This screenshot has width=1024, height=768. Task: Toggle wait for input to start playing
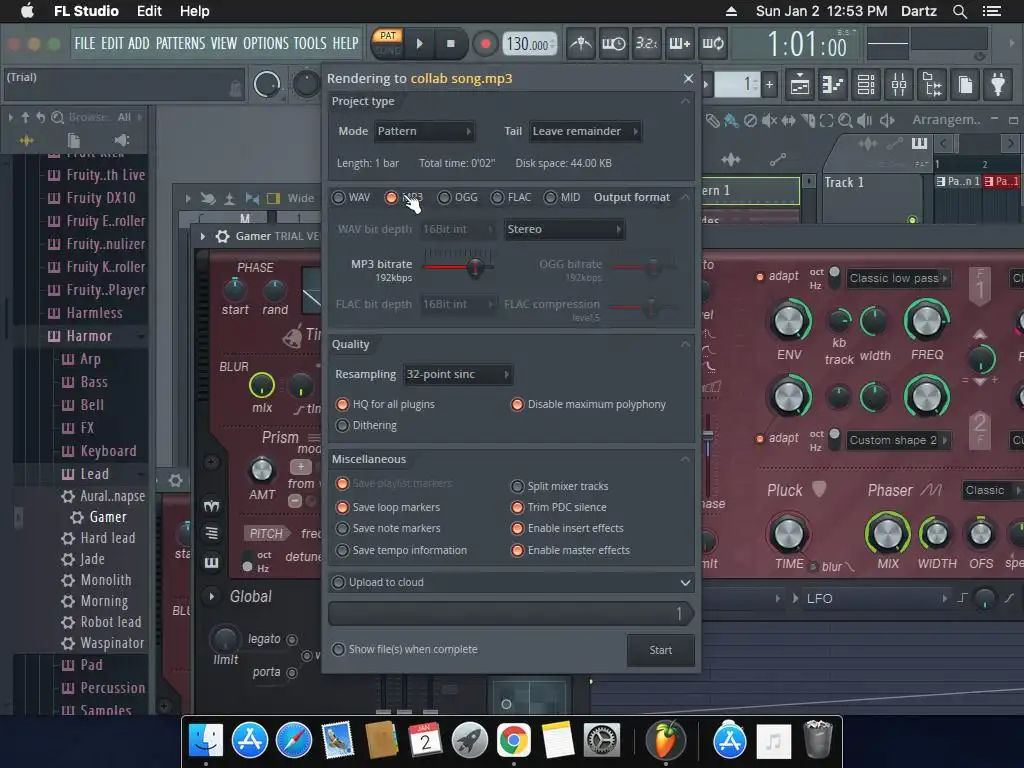coord(613,44)
